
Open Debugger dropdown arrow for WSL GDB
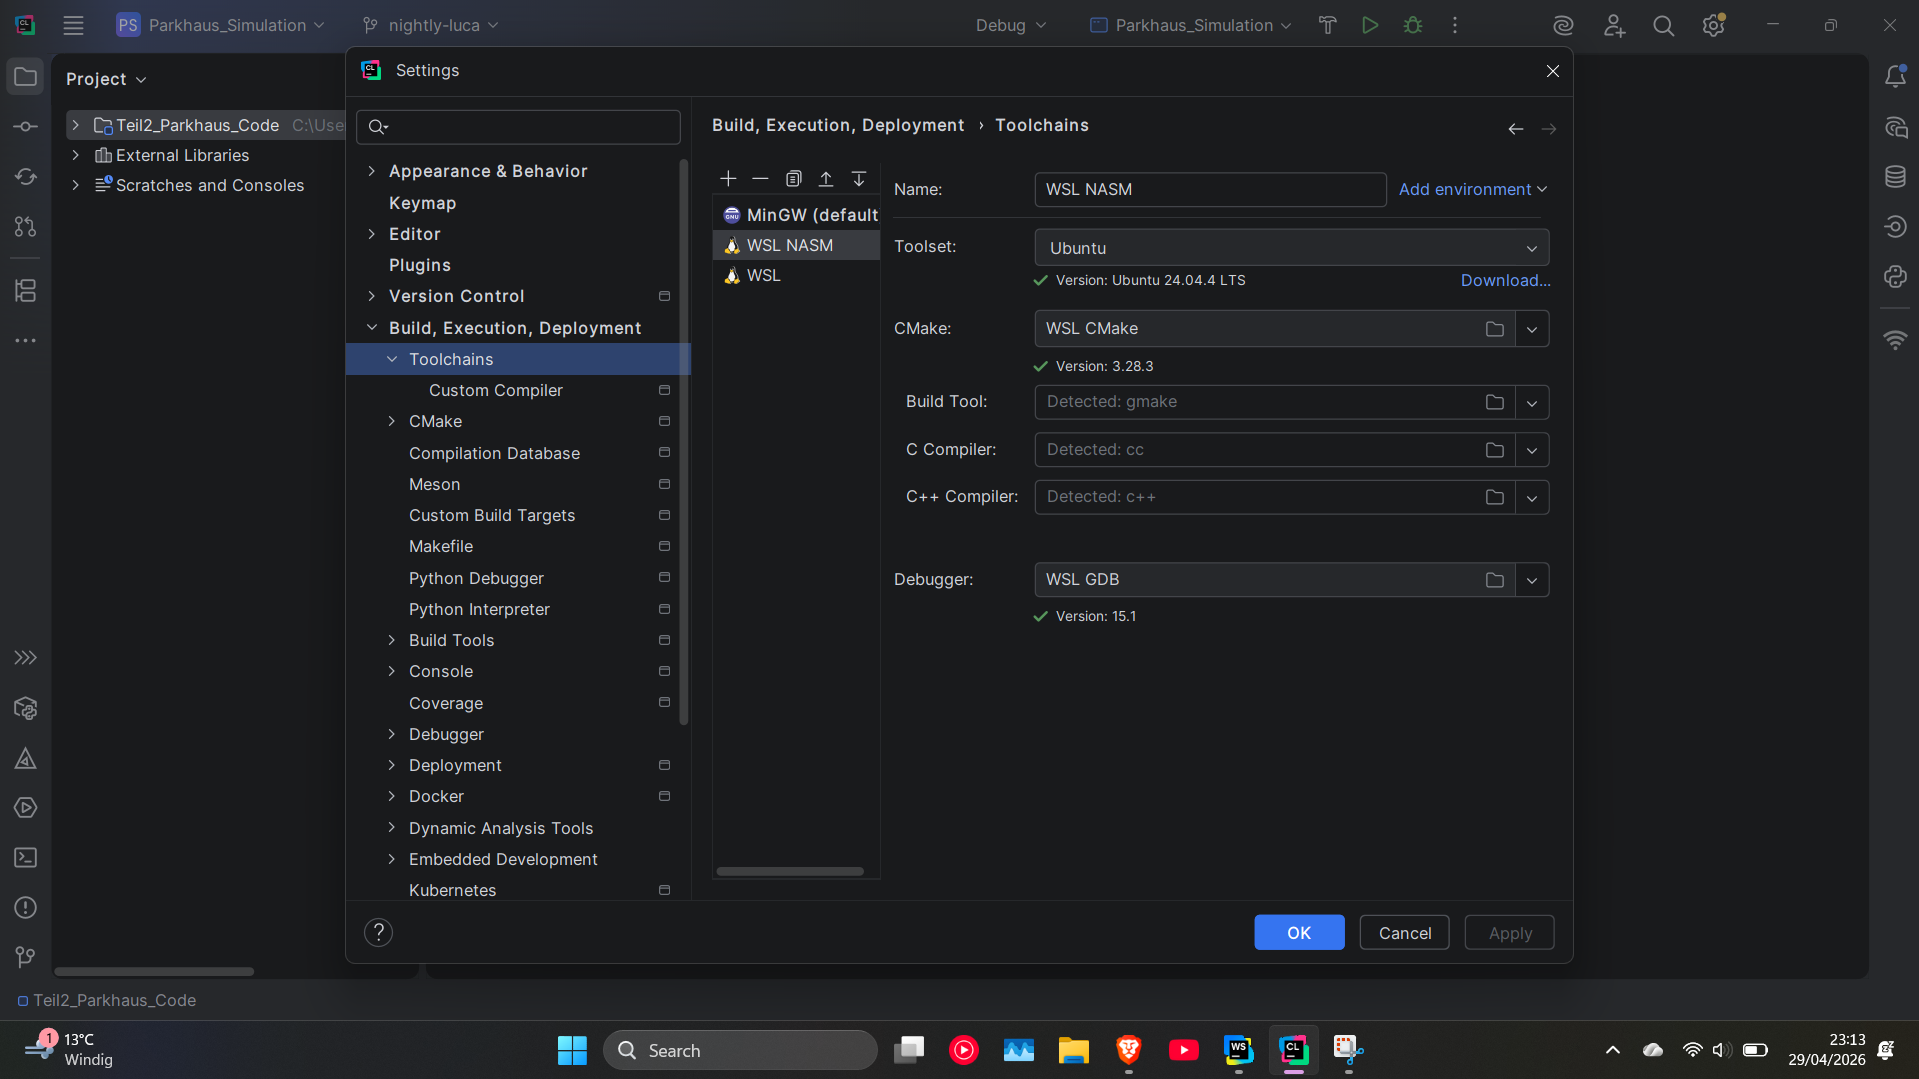pos(1532,580)
